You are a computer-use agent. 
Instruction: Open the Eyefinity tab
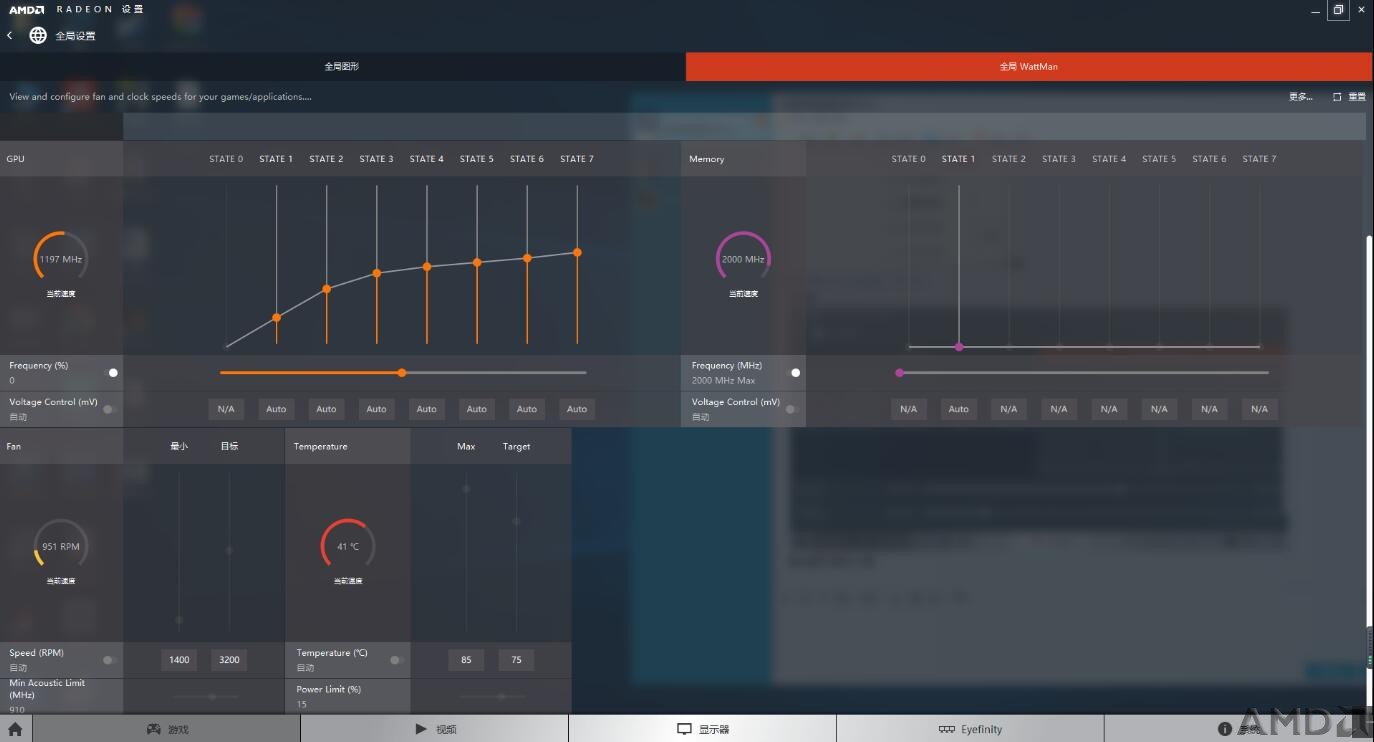click(970, 729)
